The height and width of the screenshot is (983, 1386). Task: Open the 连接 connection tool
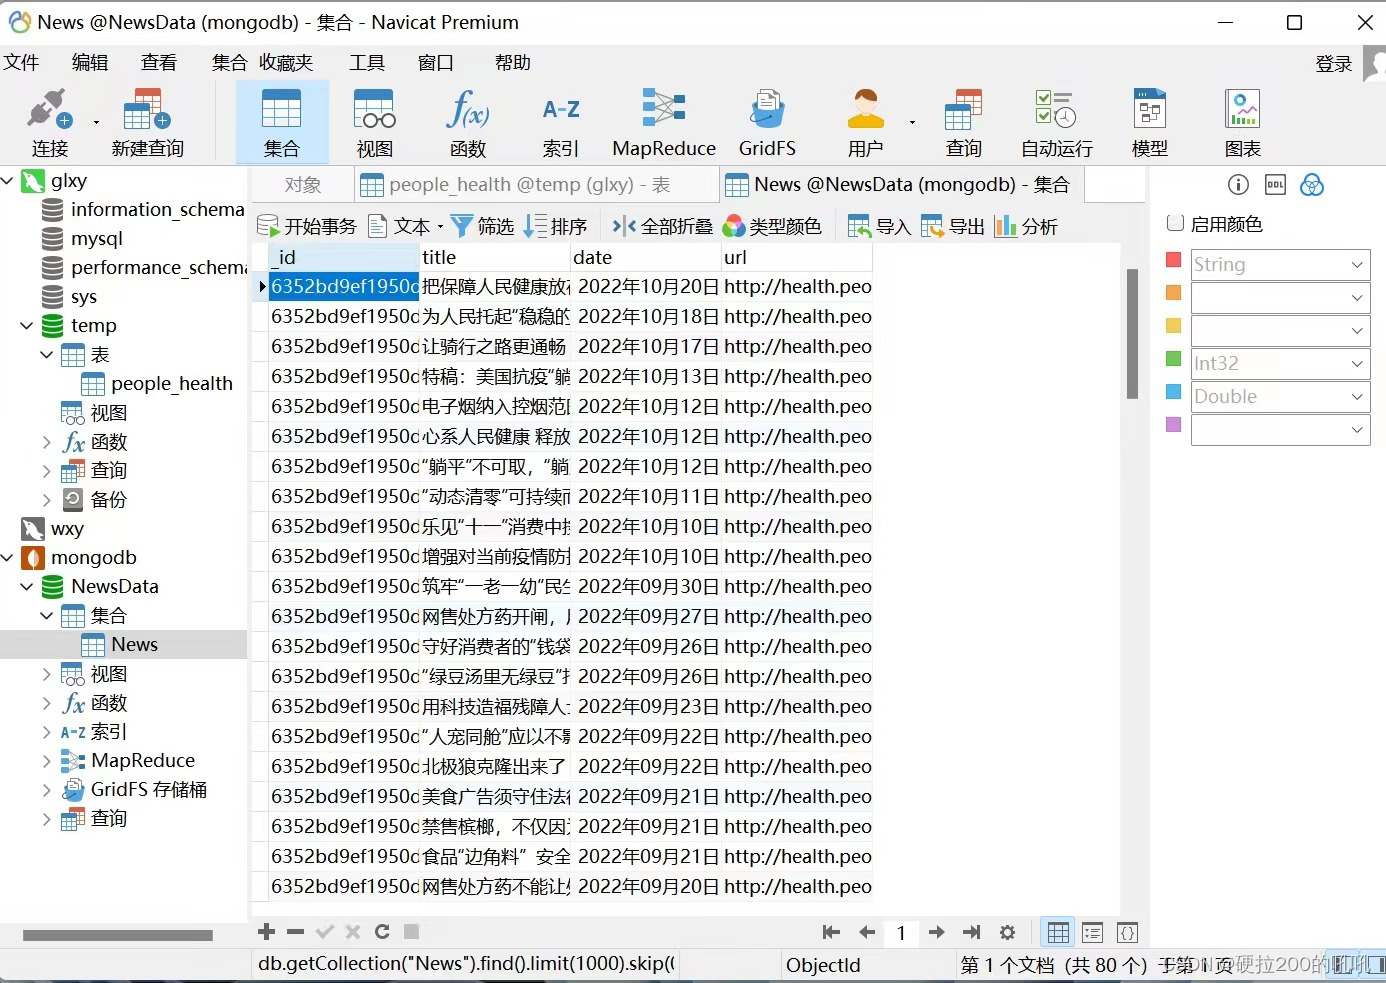[49, 123]
